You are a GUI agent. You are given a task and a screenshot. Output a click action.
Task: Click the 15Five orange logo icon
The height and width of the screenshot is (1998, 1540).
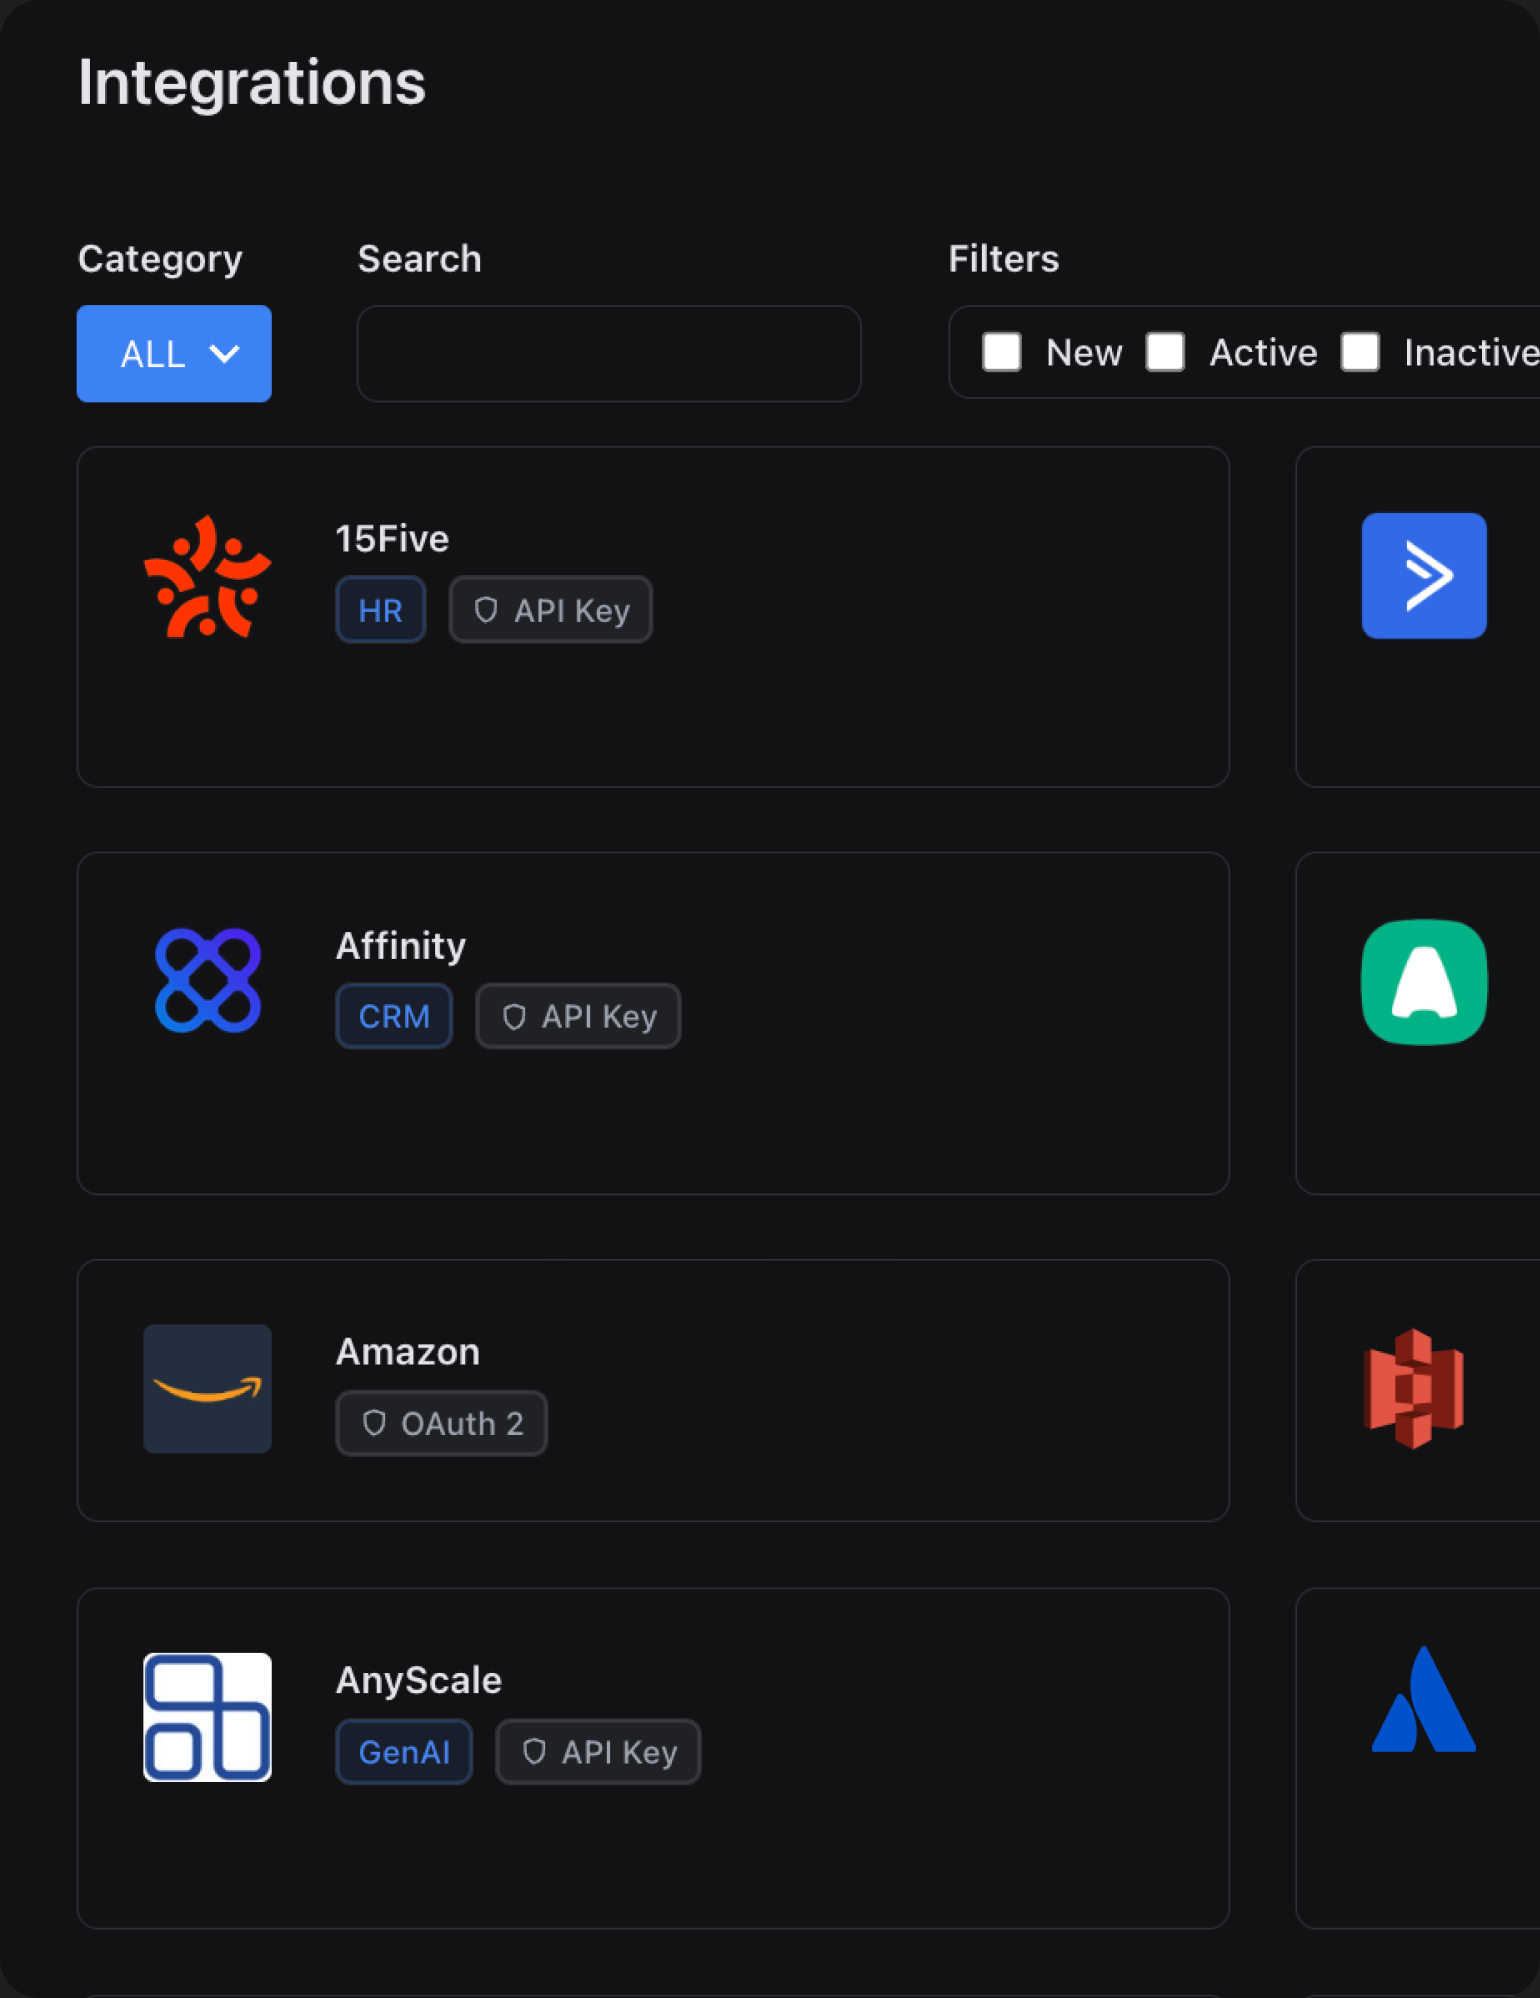pyautogui.click(x=207, y=577)
